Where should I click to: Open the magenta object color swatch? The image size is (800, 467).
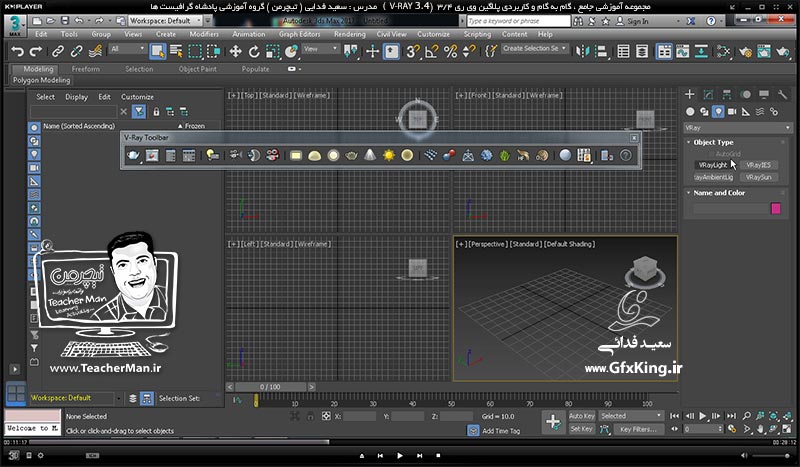[x=776, y=208]
